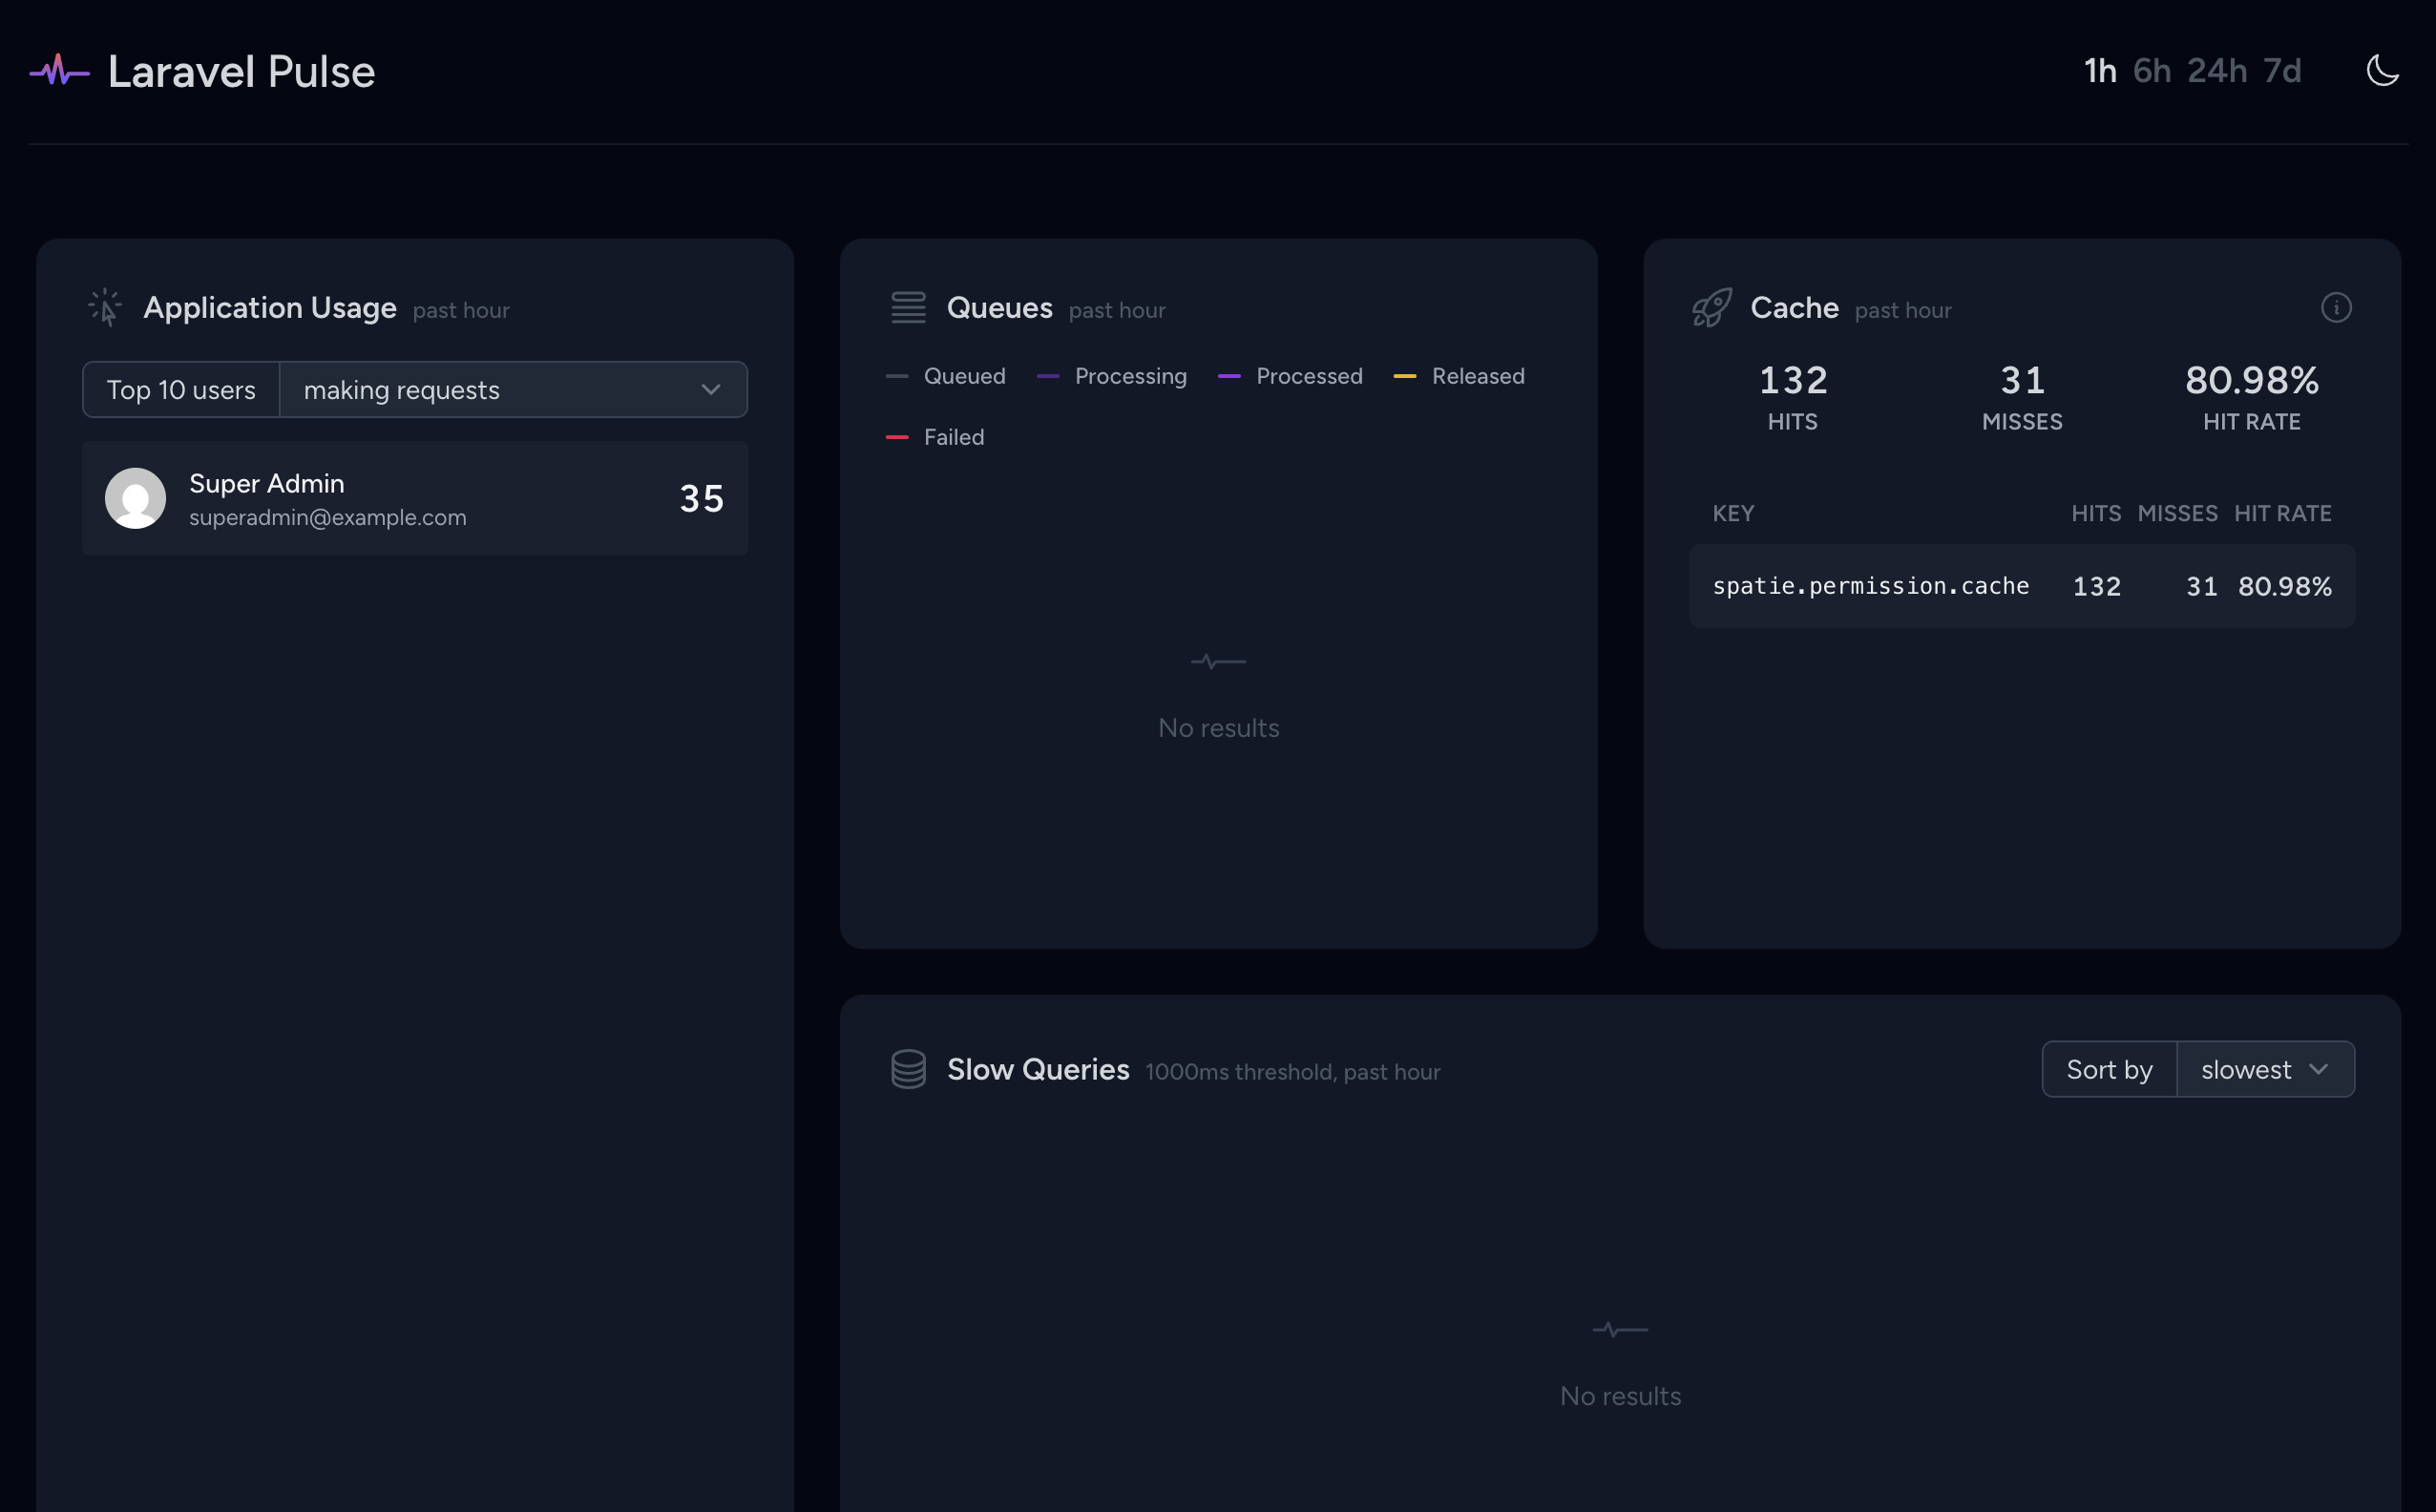2436x1512 pixels.
Task: Click the 31 MISSES summary value
Action: [2022, 380]
